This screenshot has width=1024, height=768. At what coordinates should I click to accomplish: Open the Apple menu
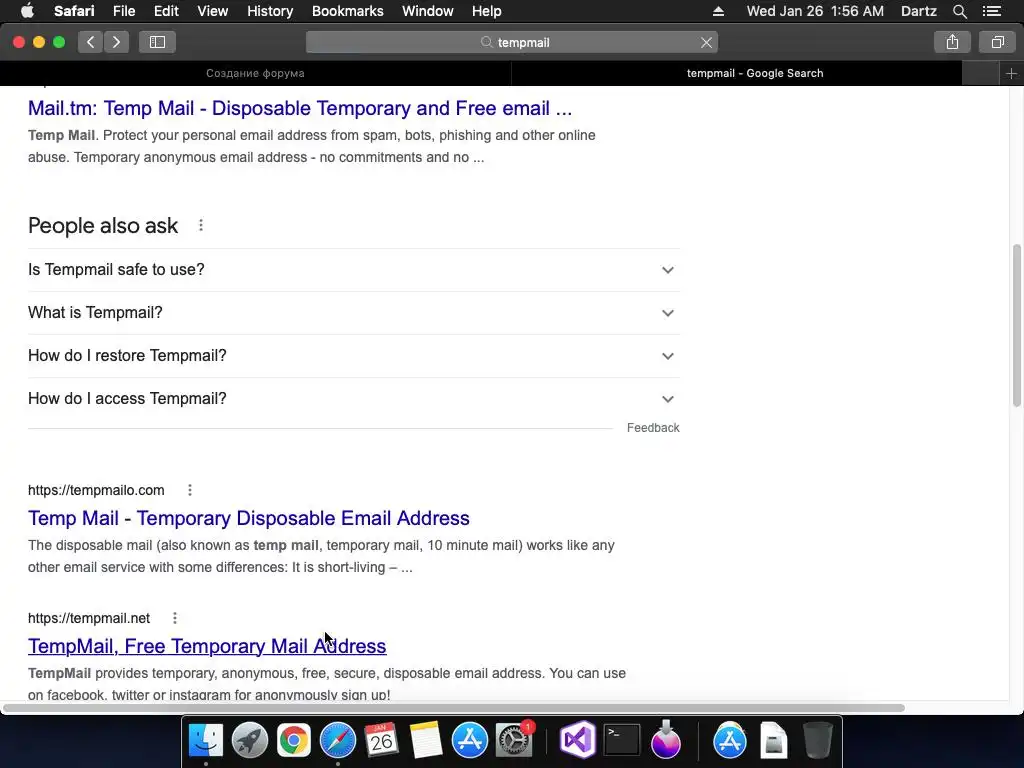click(x=27, y=11)
